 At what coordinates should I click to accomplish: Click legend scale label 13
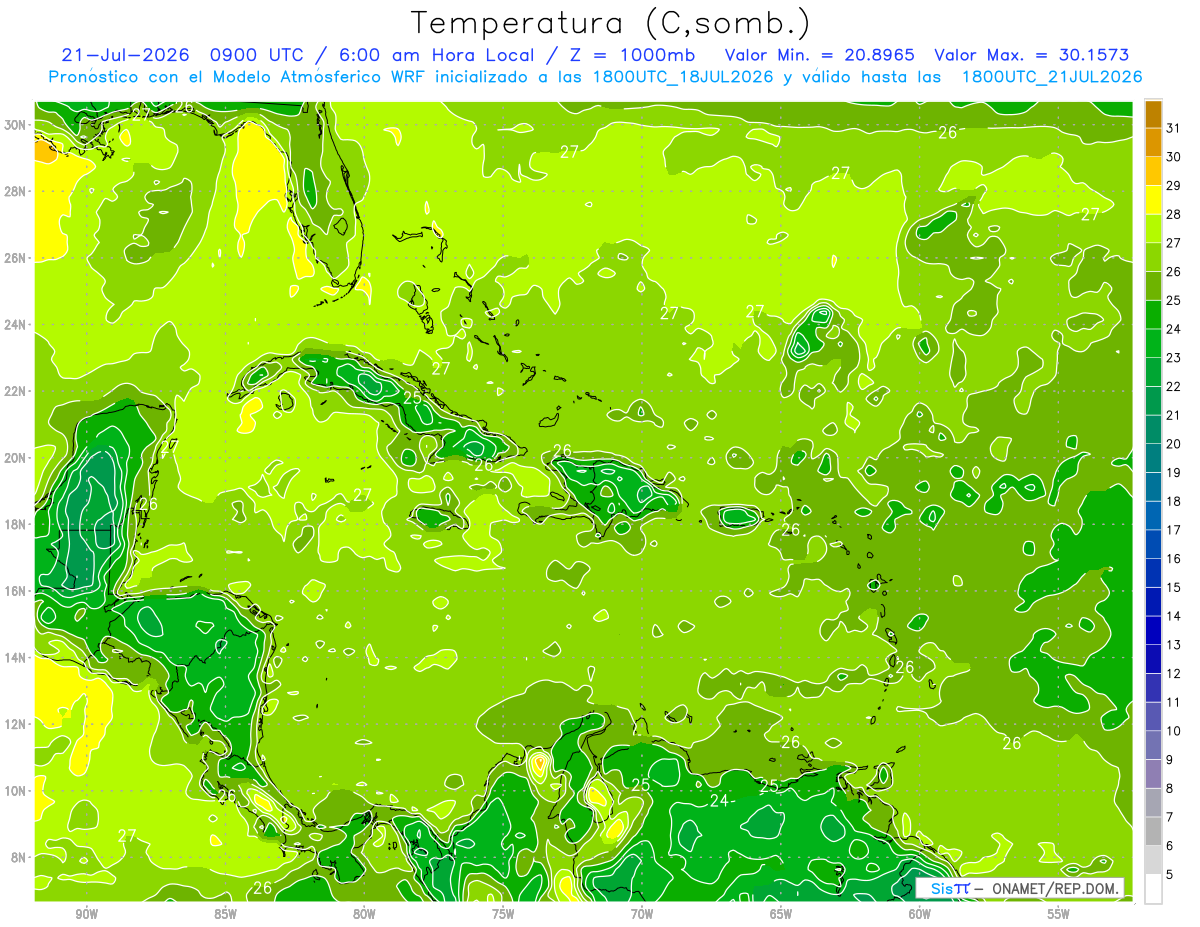click(1173, 645)
